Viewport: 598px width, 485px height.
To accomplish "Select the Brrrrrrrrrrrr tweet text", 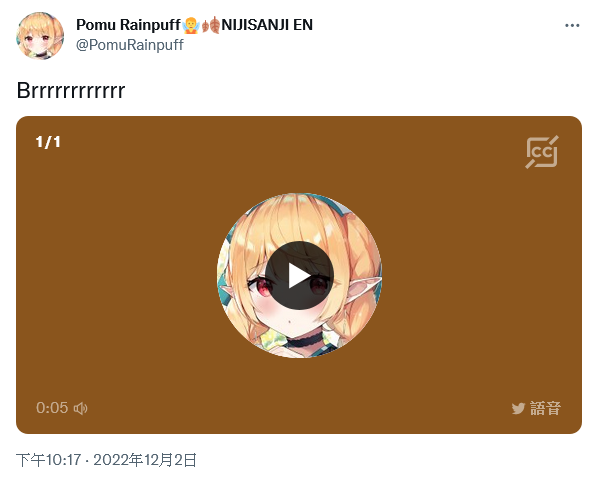I will 71,91.
